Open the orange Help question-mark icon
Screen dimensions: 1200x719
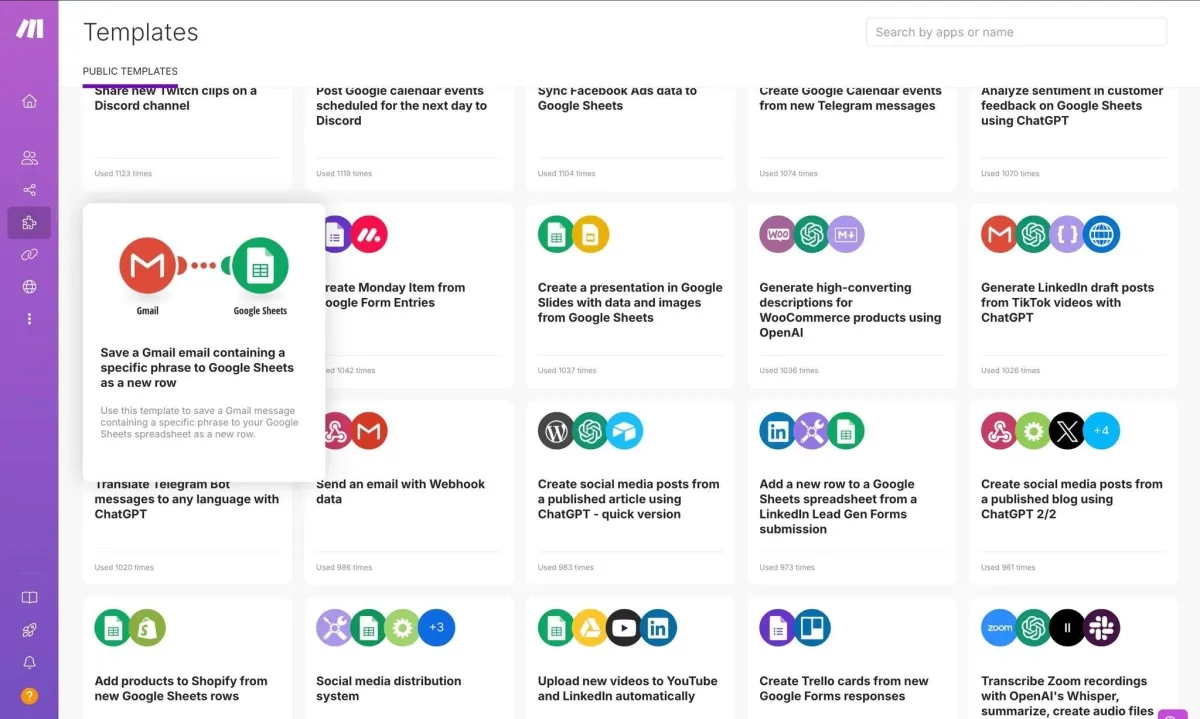point(29,696)
